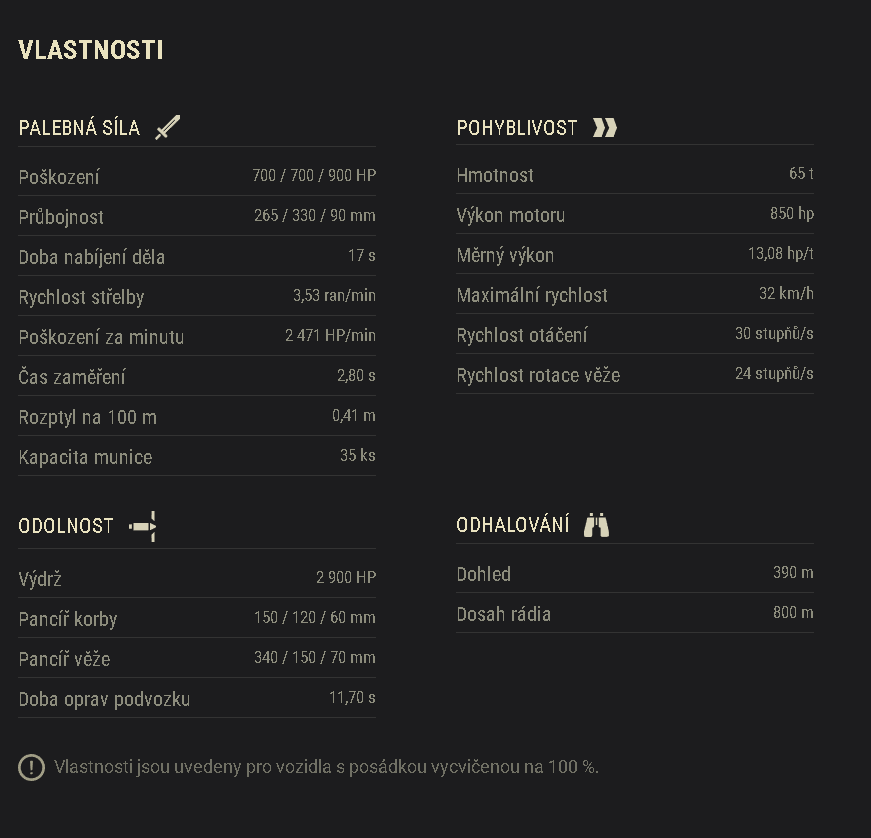Click the Měrný výkon 13,08 hp/t value
The image size is (871, 838).
pyautogui.click(x=779, y=253)
